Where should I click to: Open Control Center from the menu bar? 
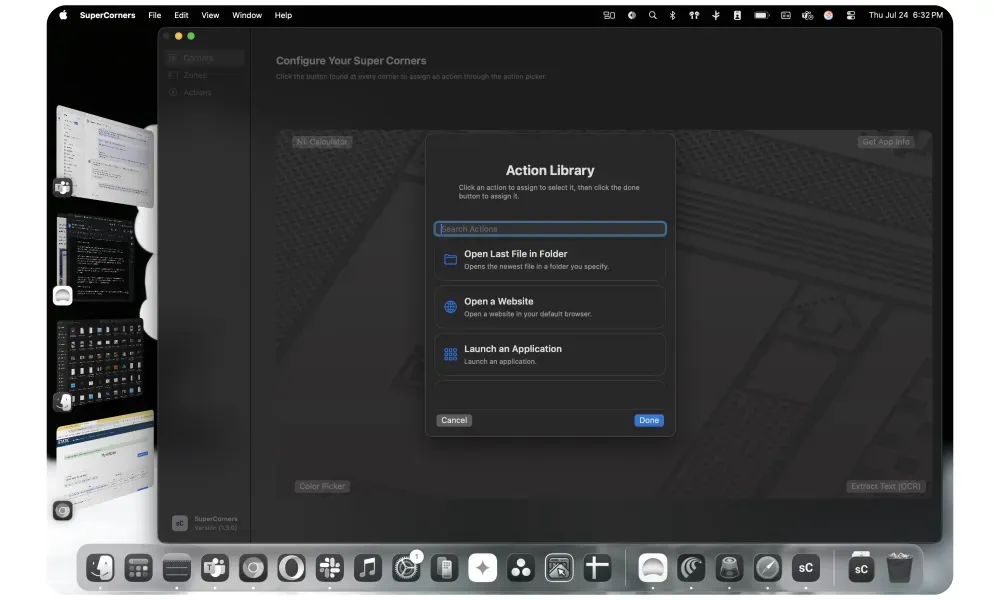tap(851, 15)
